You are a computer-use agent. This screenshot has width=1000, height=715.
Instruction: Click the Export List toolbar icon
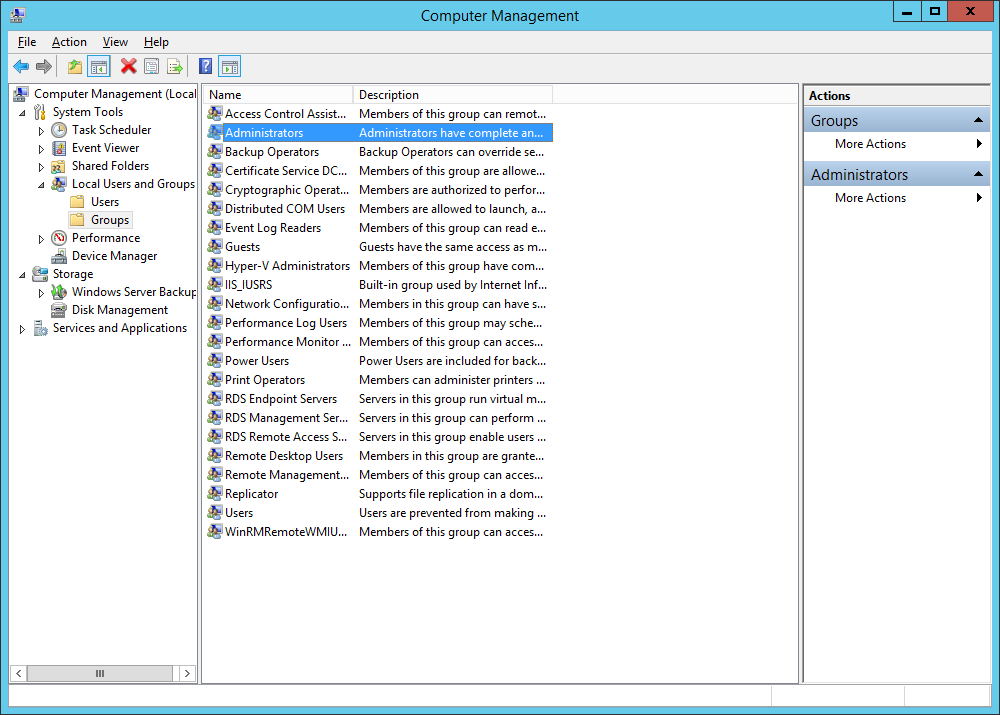pyautogui.click(x=175, y=67)
